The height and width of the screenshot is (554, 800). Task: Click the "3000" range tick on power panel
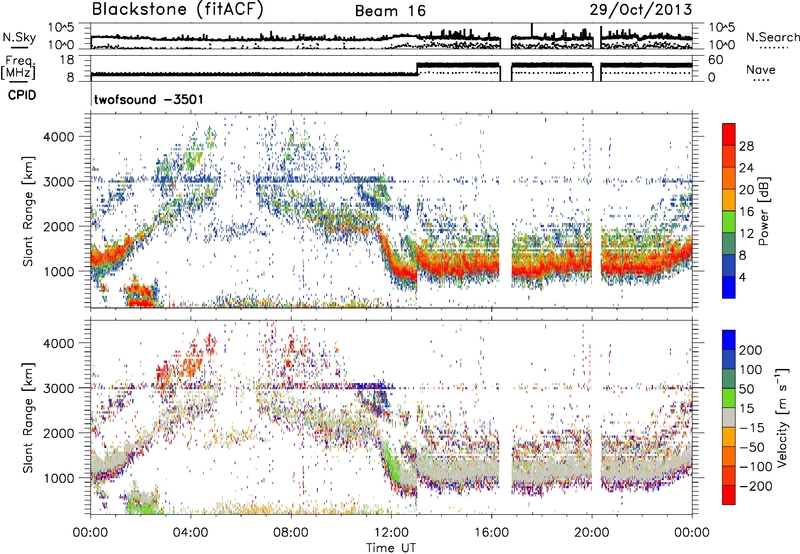pos(58,182)
